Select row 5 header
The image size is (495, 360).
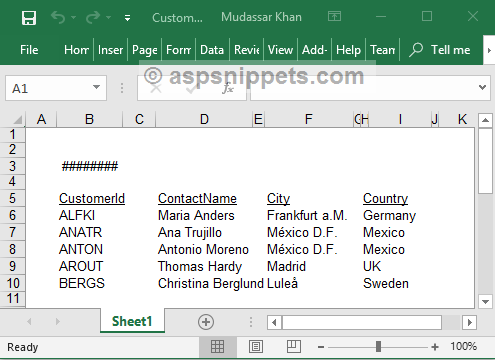tap(12, 198)
